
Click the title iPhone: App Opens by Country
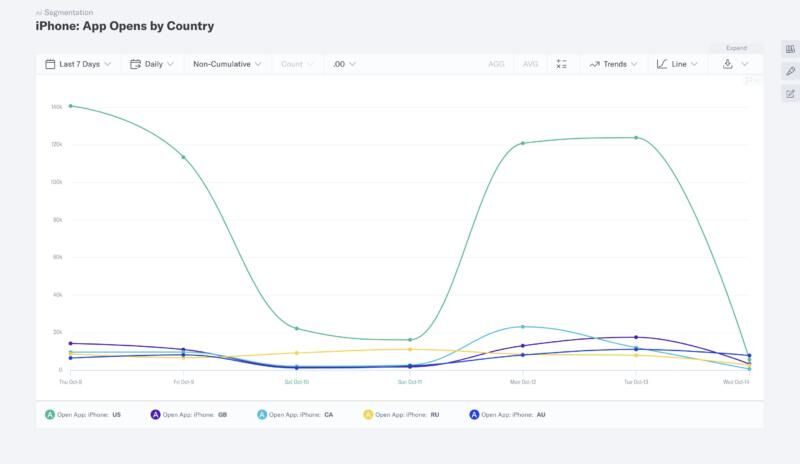point(125,26)
